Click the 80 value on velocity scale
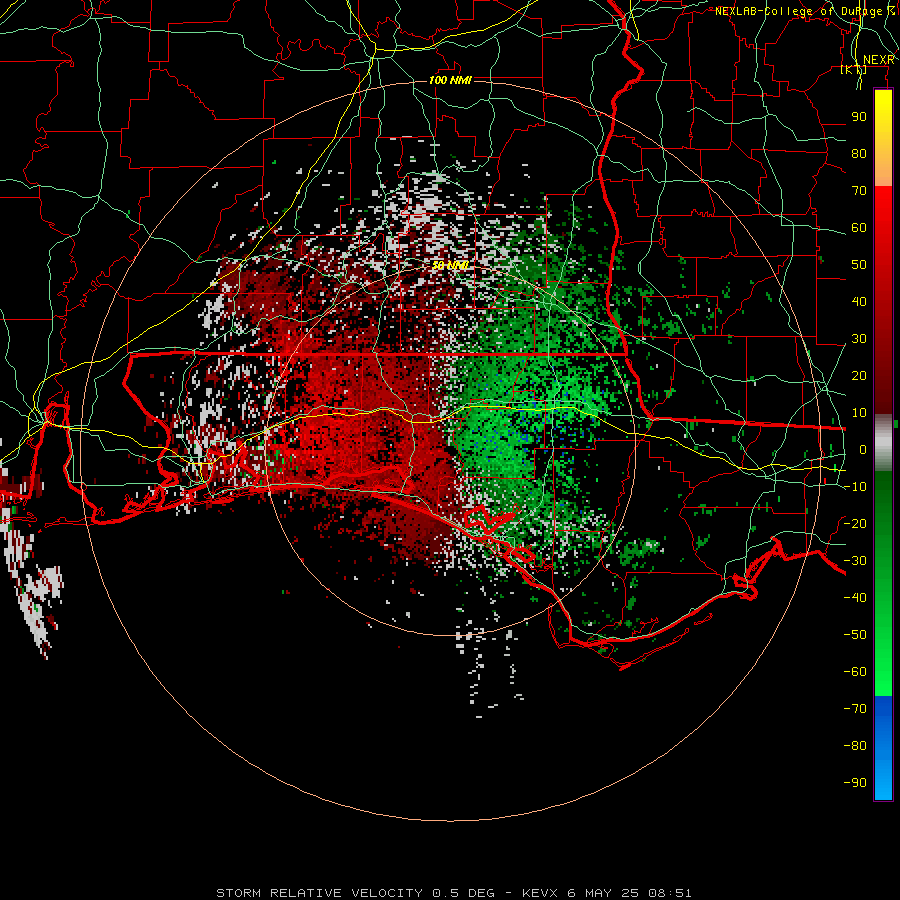 tap(859, 154)
